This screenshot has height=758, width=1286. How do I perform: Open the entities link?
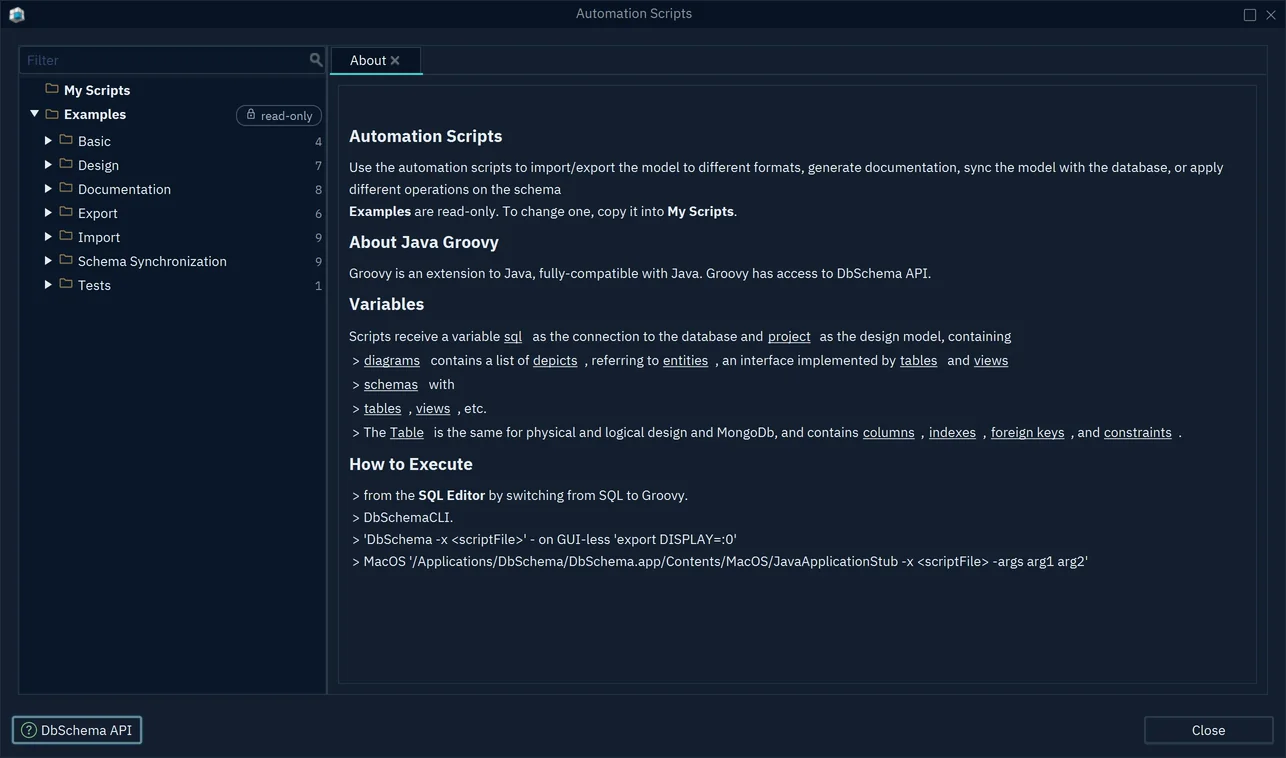click(685, 360)
